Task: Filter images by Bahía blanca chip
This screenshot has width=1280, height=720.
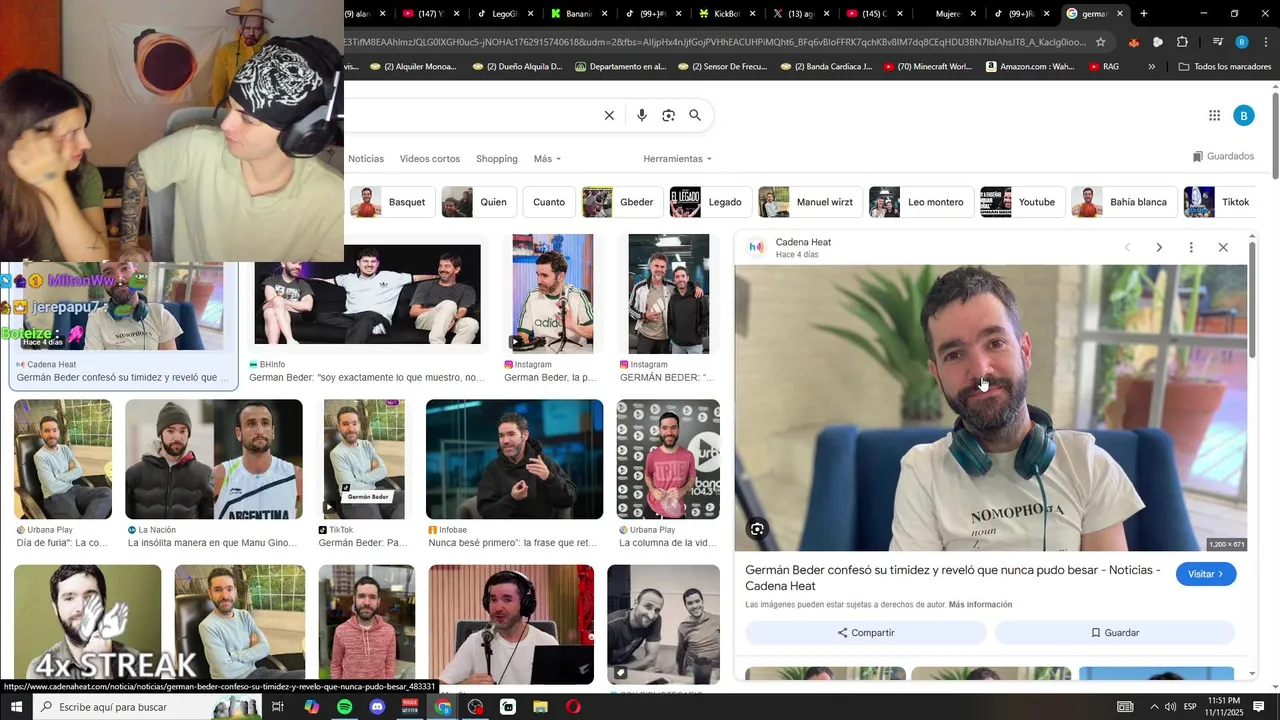Action: (1123, 202)
